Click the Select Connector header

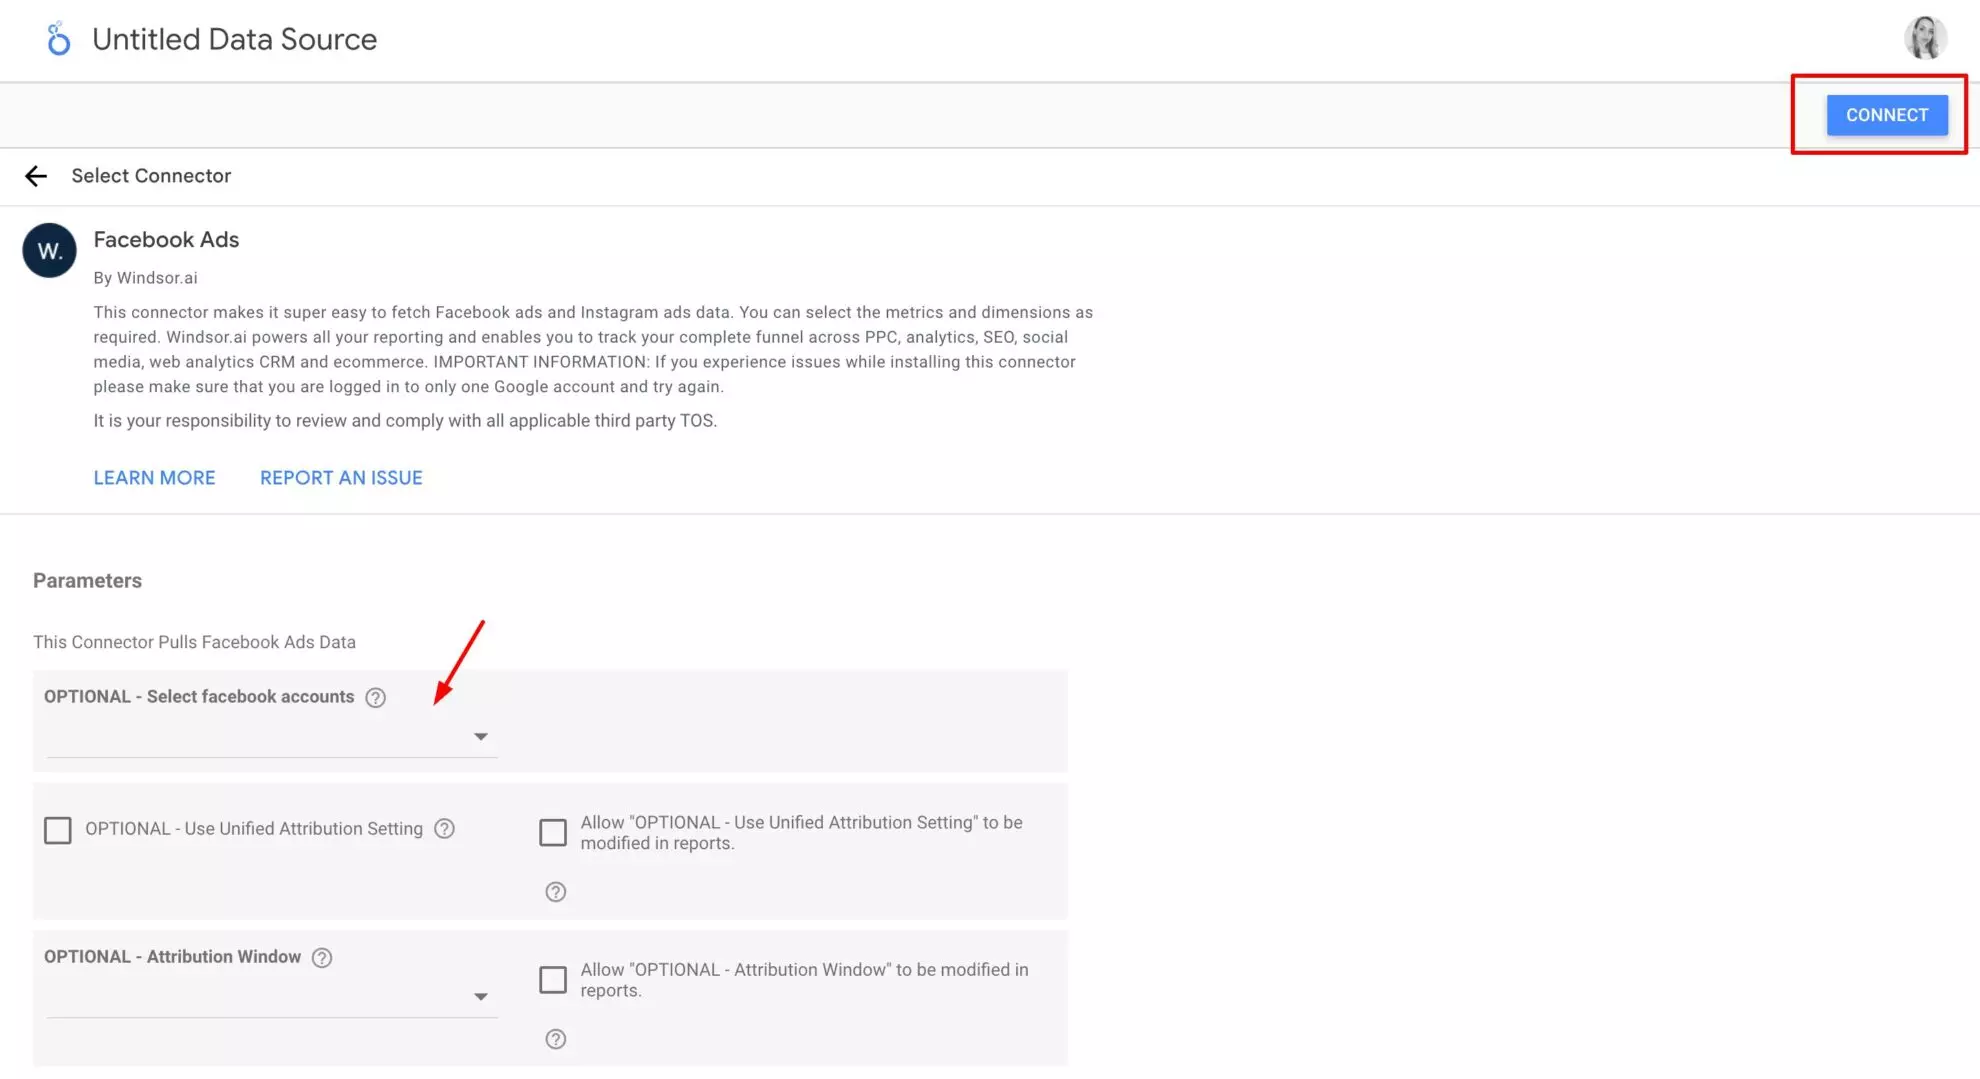[x=151, y=176]
